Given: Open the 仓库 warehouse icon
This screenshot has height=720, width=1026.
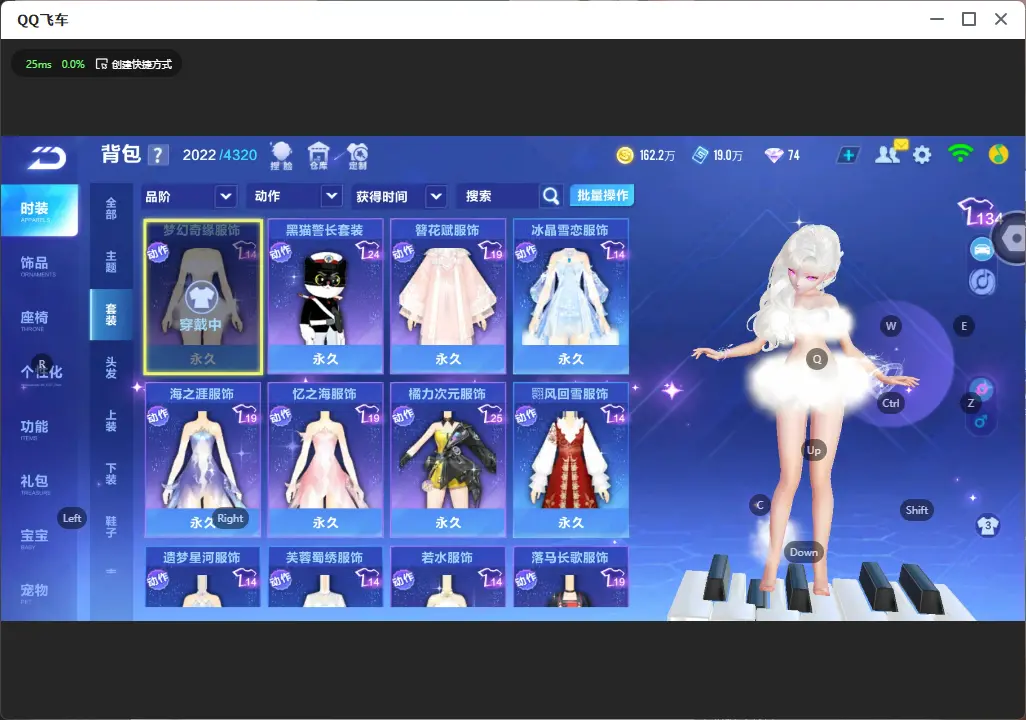Looking at the screenshot, I should [319, 155].
